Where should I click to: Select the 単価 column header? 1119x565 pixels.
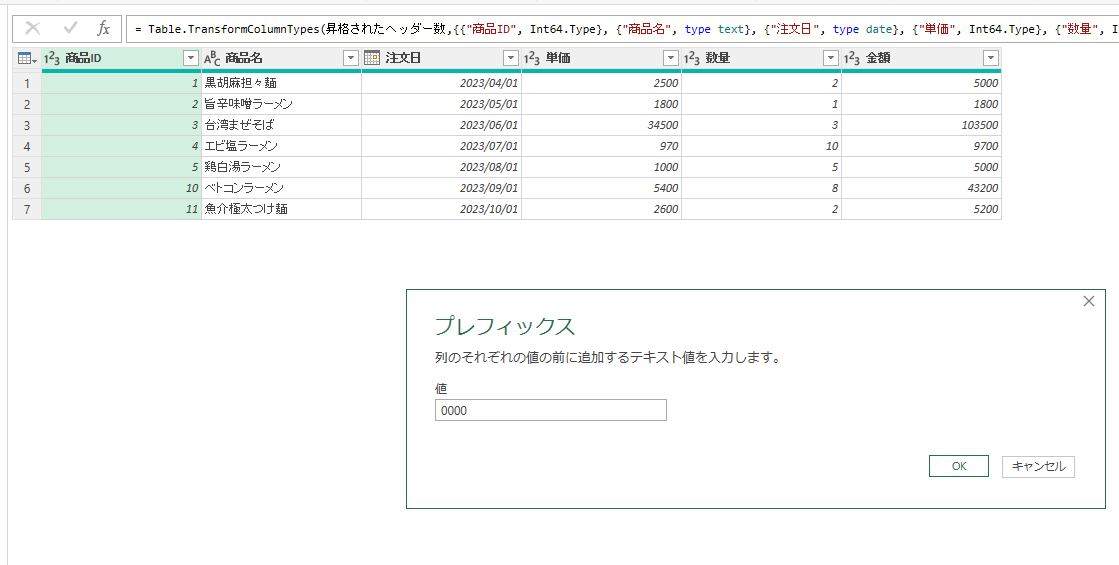point(601,58)
